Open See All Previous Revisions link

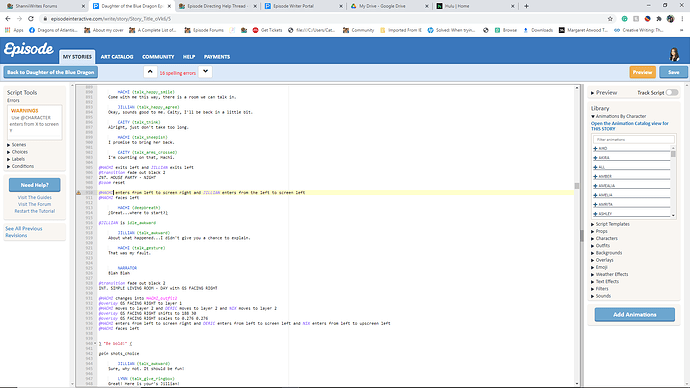point(24,232)
